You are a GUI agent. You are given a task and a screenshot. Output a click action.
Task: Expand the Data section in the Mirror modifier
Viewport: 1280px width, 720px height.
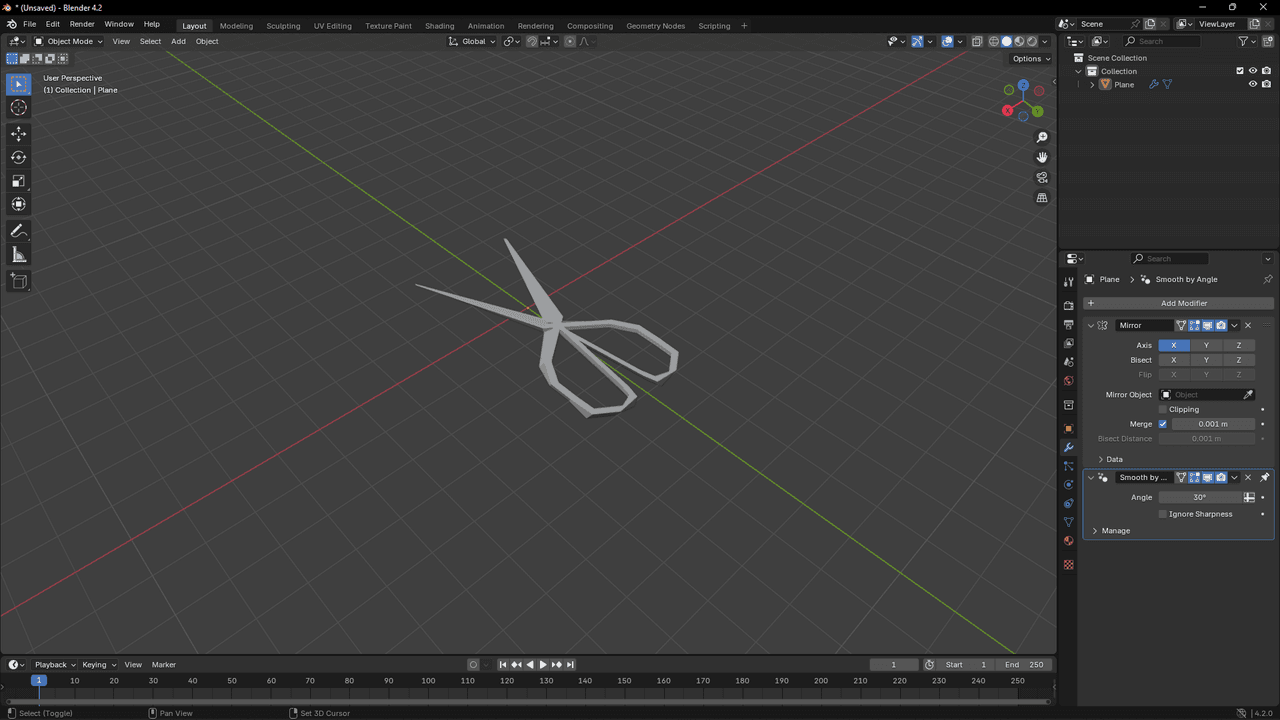click(x=1114, y=459)
